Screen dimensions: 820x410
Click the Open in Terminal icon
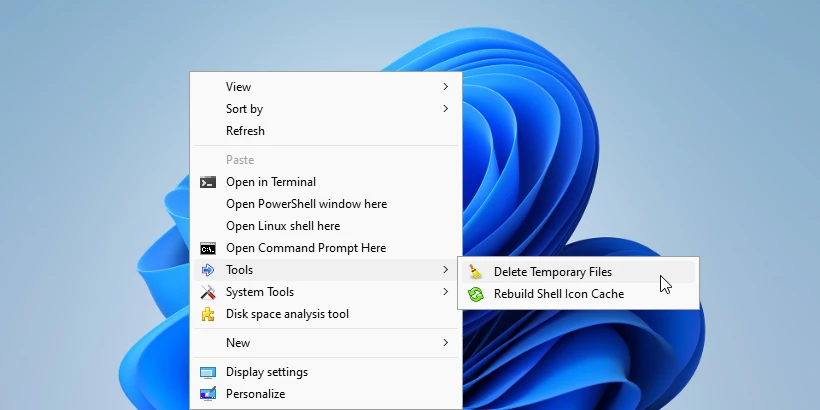click(x=208, y=182)
